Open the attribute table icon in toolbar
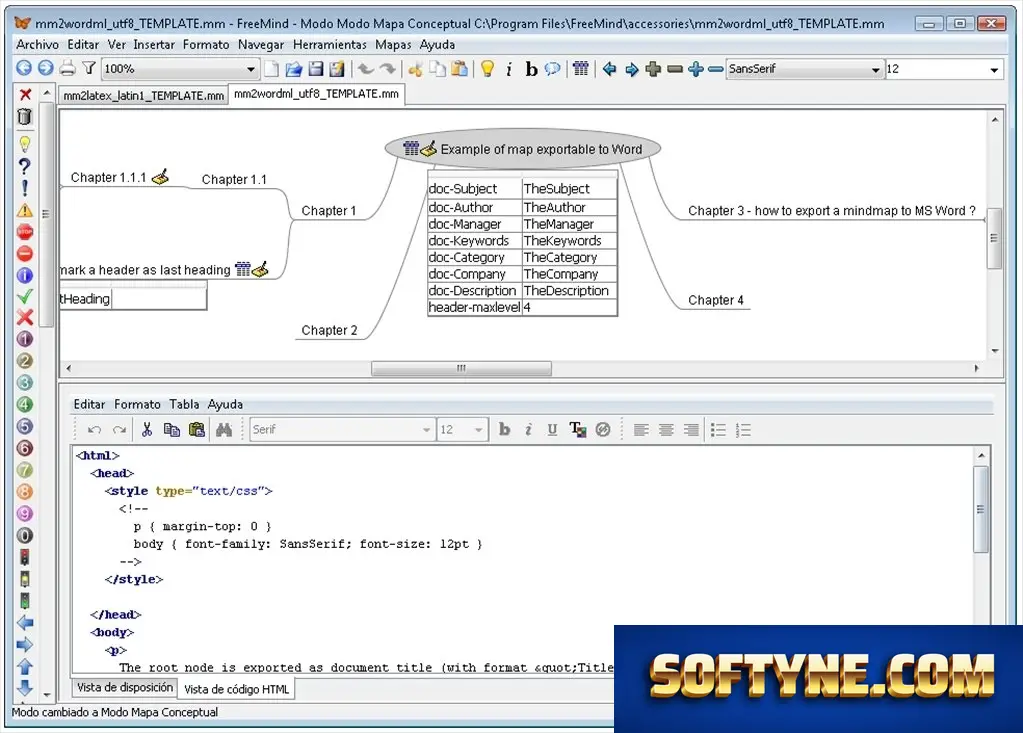 (581, 68)
